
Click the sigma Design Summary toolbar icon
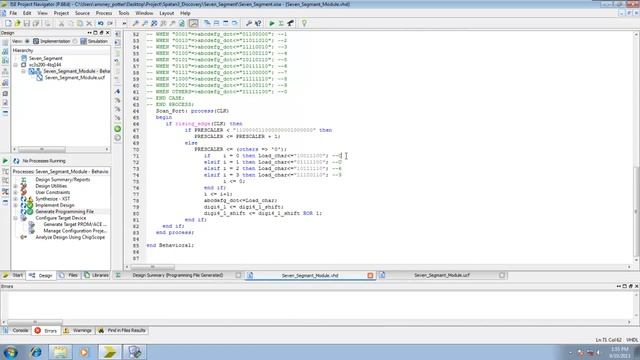[281, 23]
